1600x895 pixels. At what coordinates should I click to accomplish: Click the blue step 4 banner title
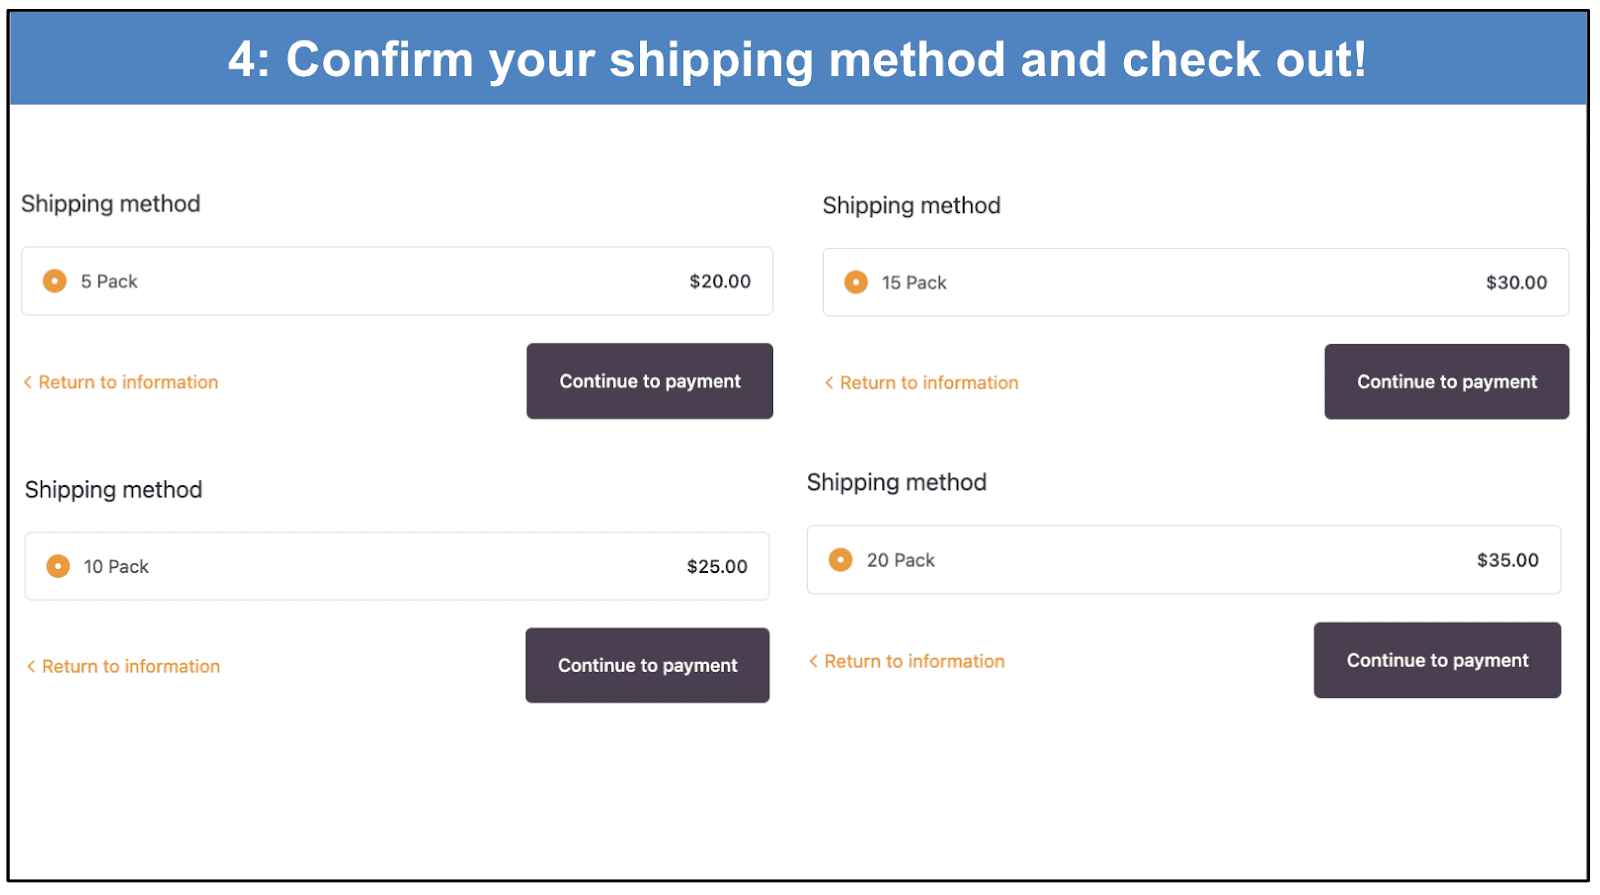[797, 59]
